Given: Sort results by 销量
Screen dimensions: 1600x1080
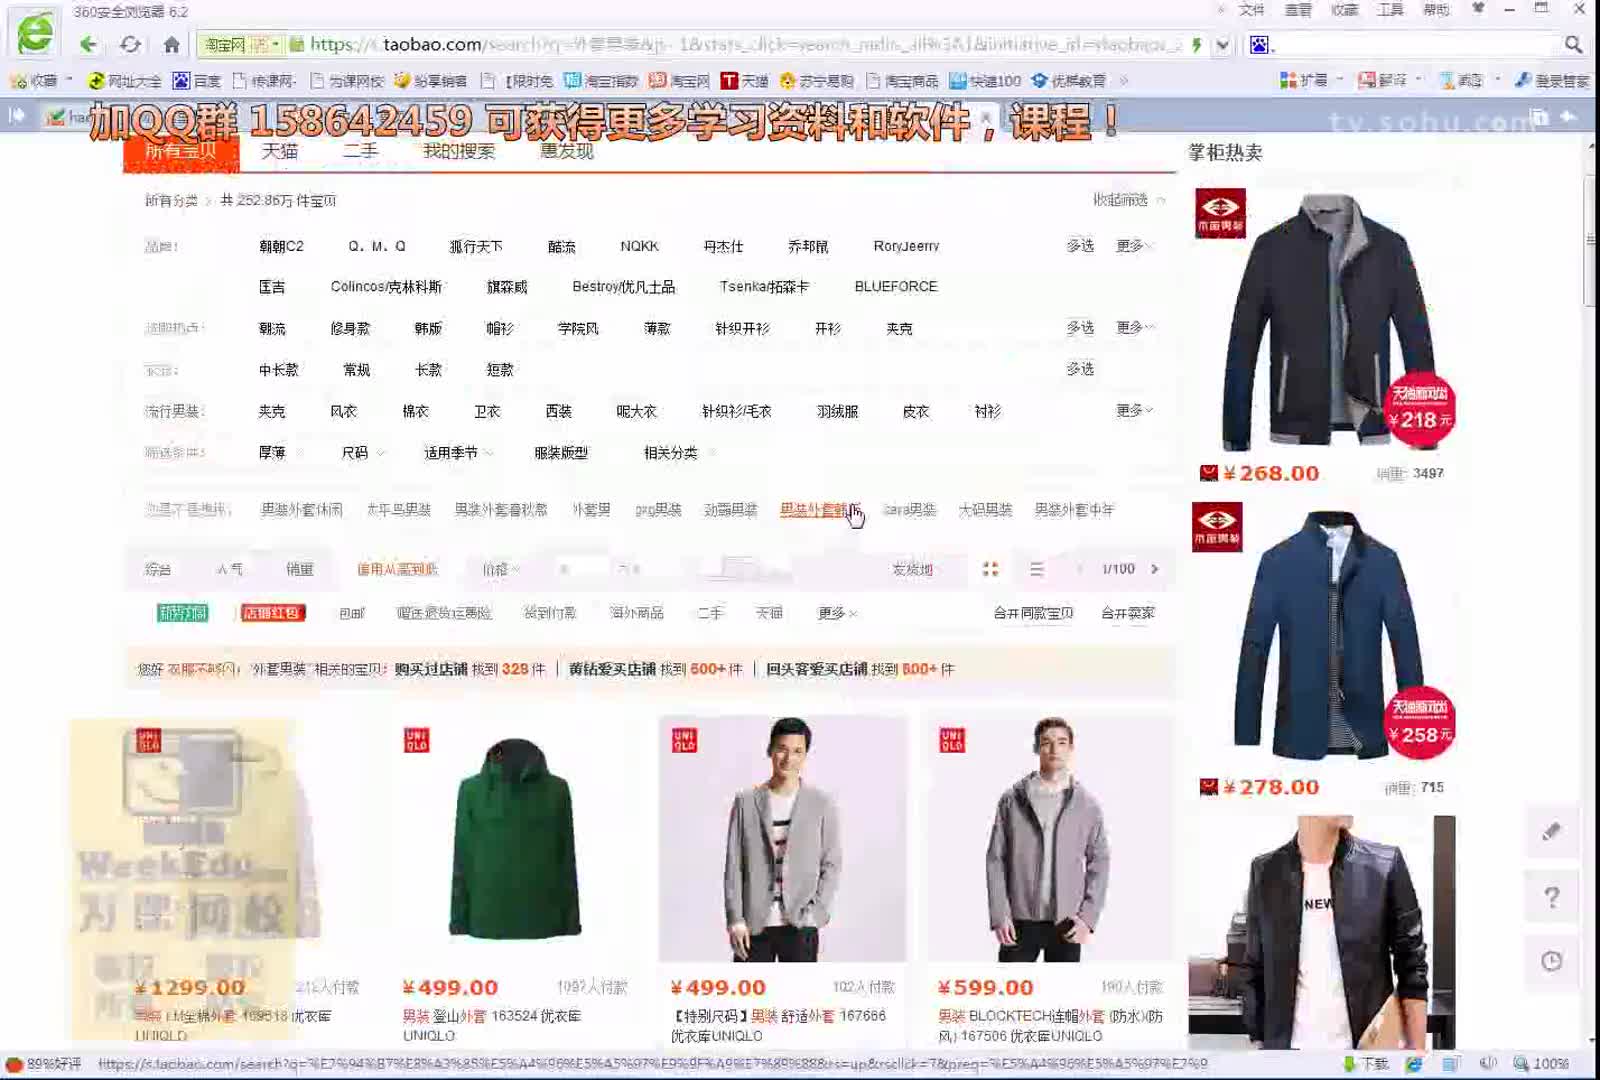Looking at the screenshot, I should tap(300, 569).
